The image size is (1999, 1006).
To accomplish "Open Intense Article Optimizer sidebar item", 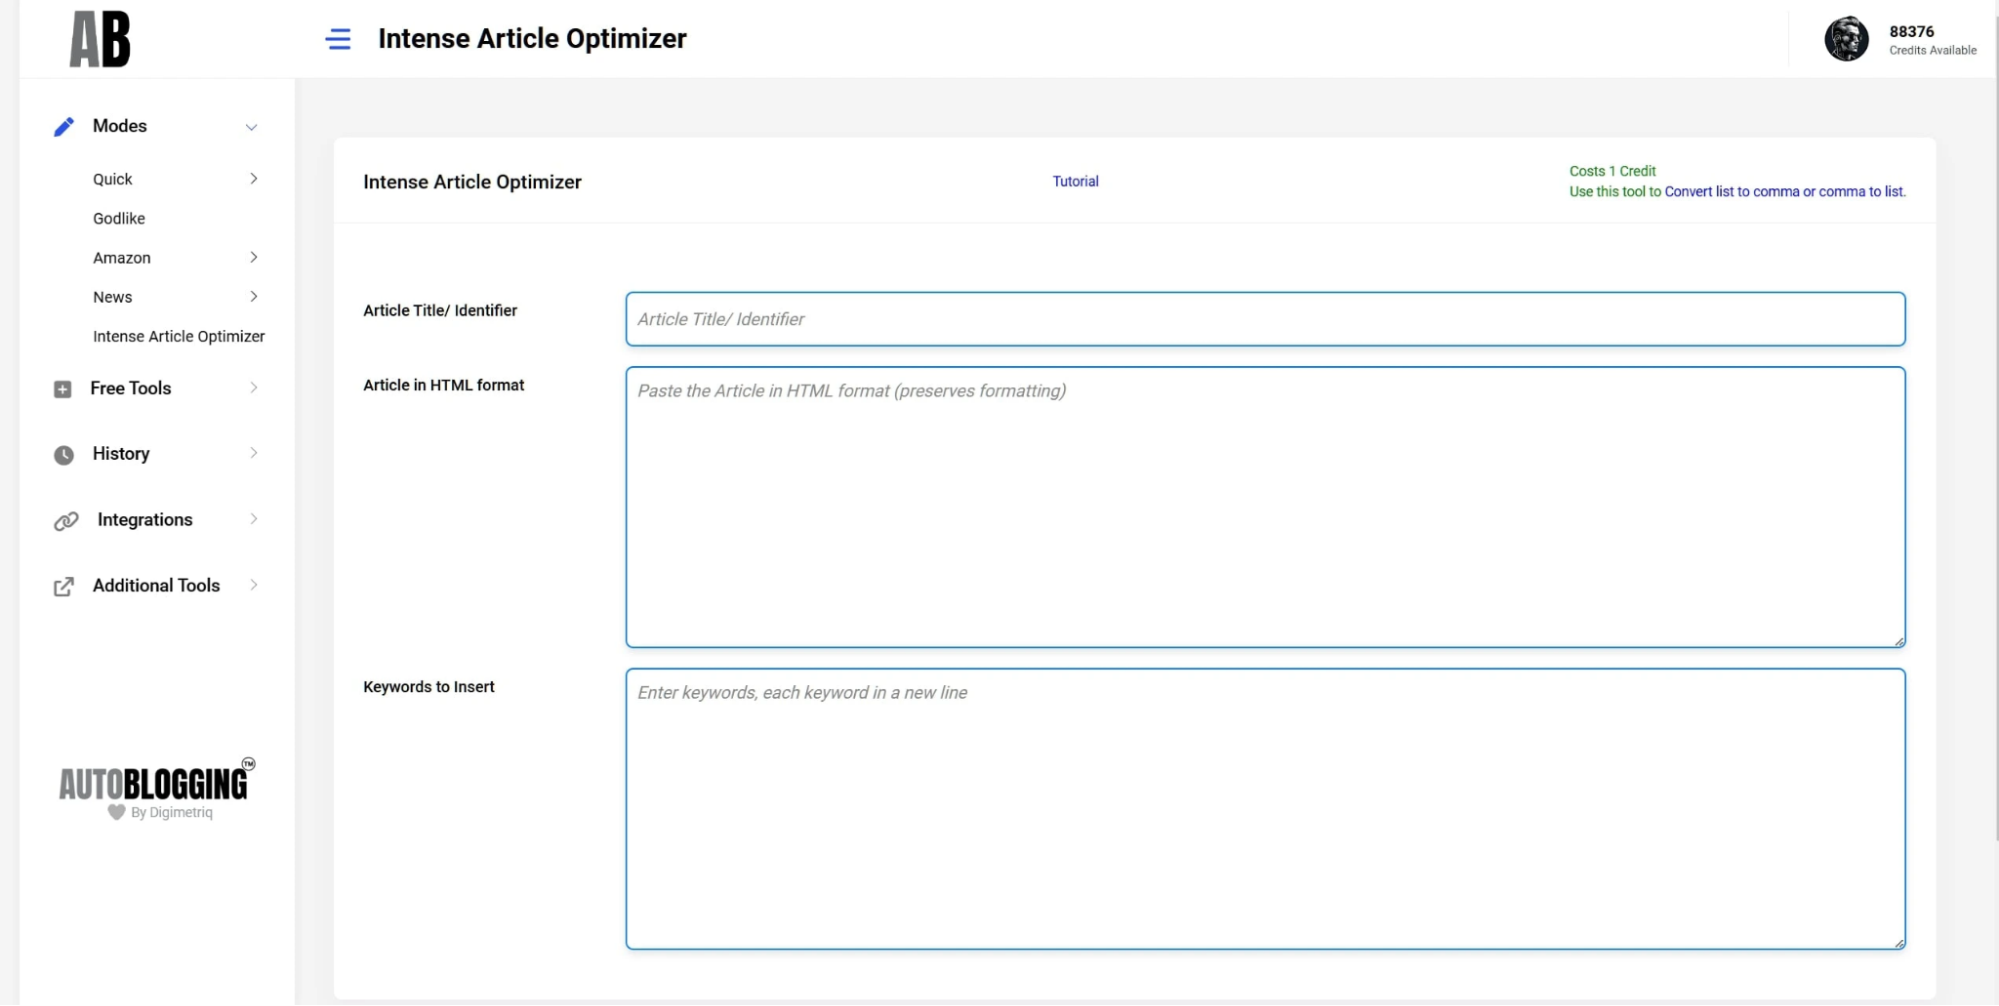I will 179,337.
